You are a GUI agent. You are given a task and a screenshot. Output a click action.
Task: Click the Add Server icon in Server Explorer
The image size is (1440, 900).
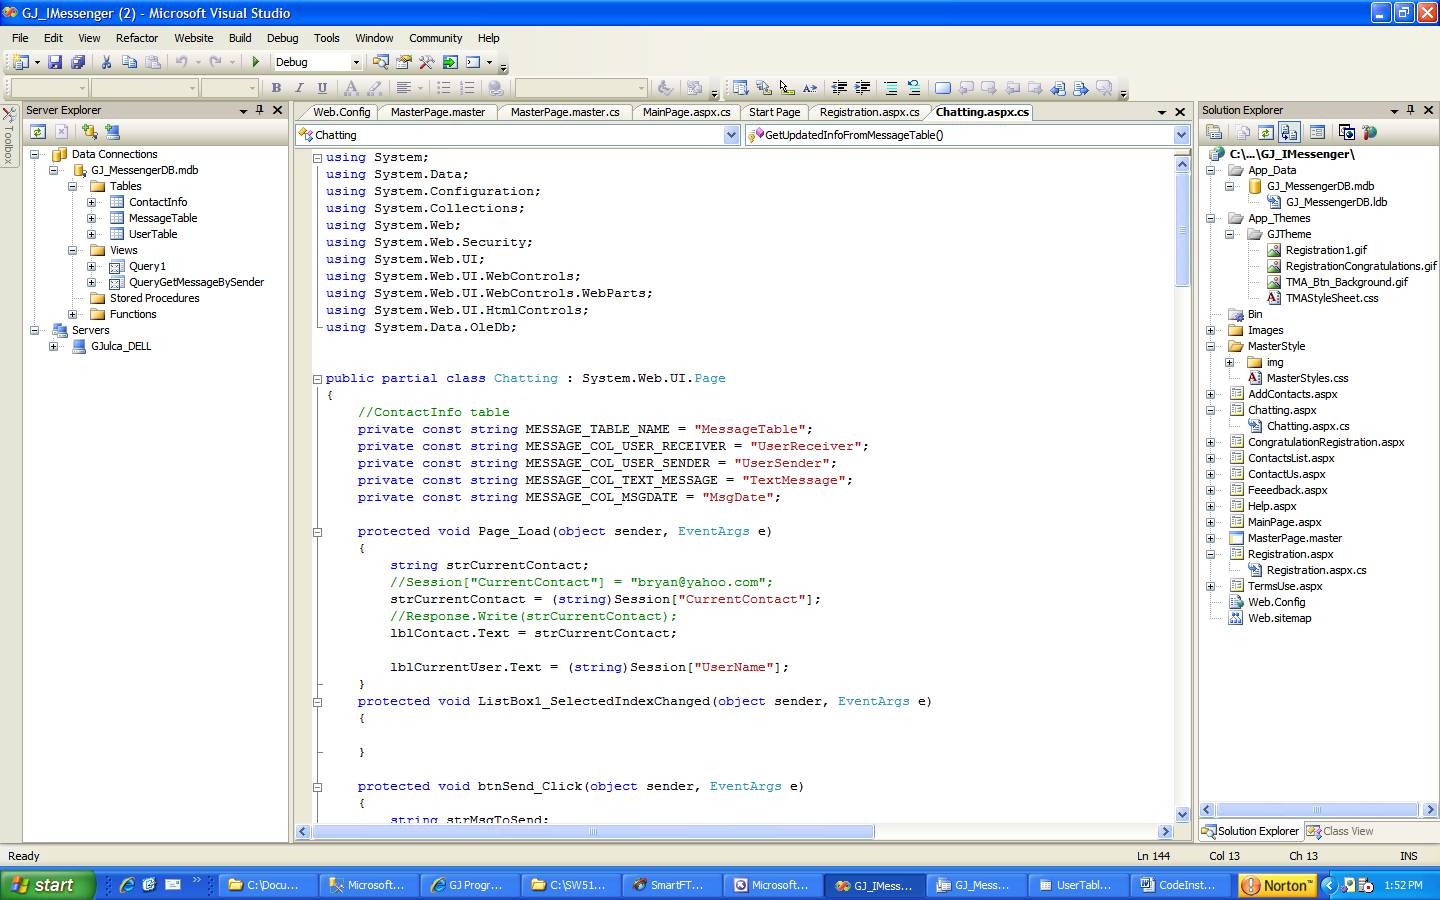(112, 132)
